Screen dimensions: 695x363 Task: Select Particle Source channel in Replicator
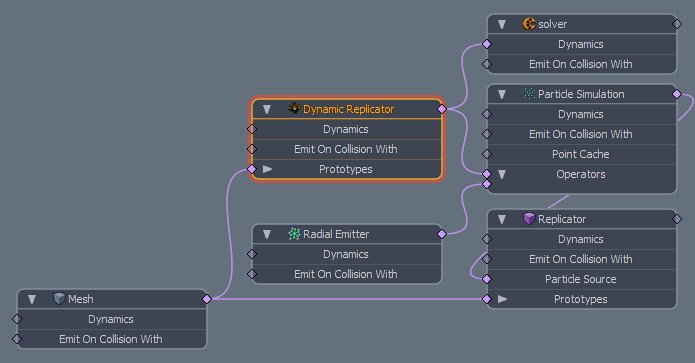(x=582, y=279)
